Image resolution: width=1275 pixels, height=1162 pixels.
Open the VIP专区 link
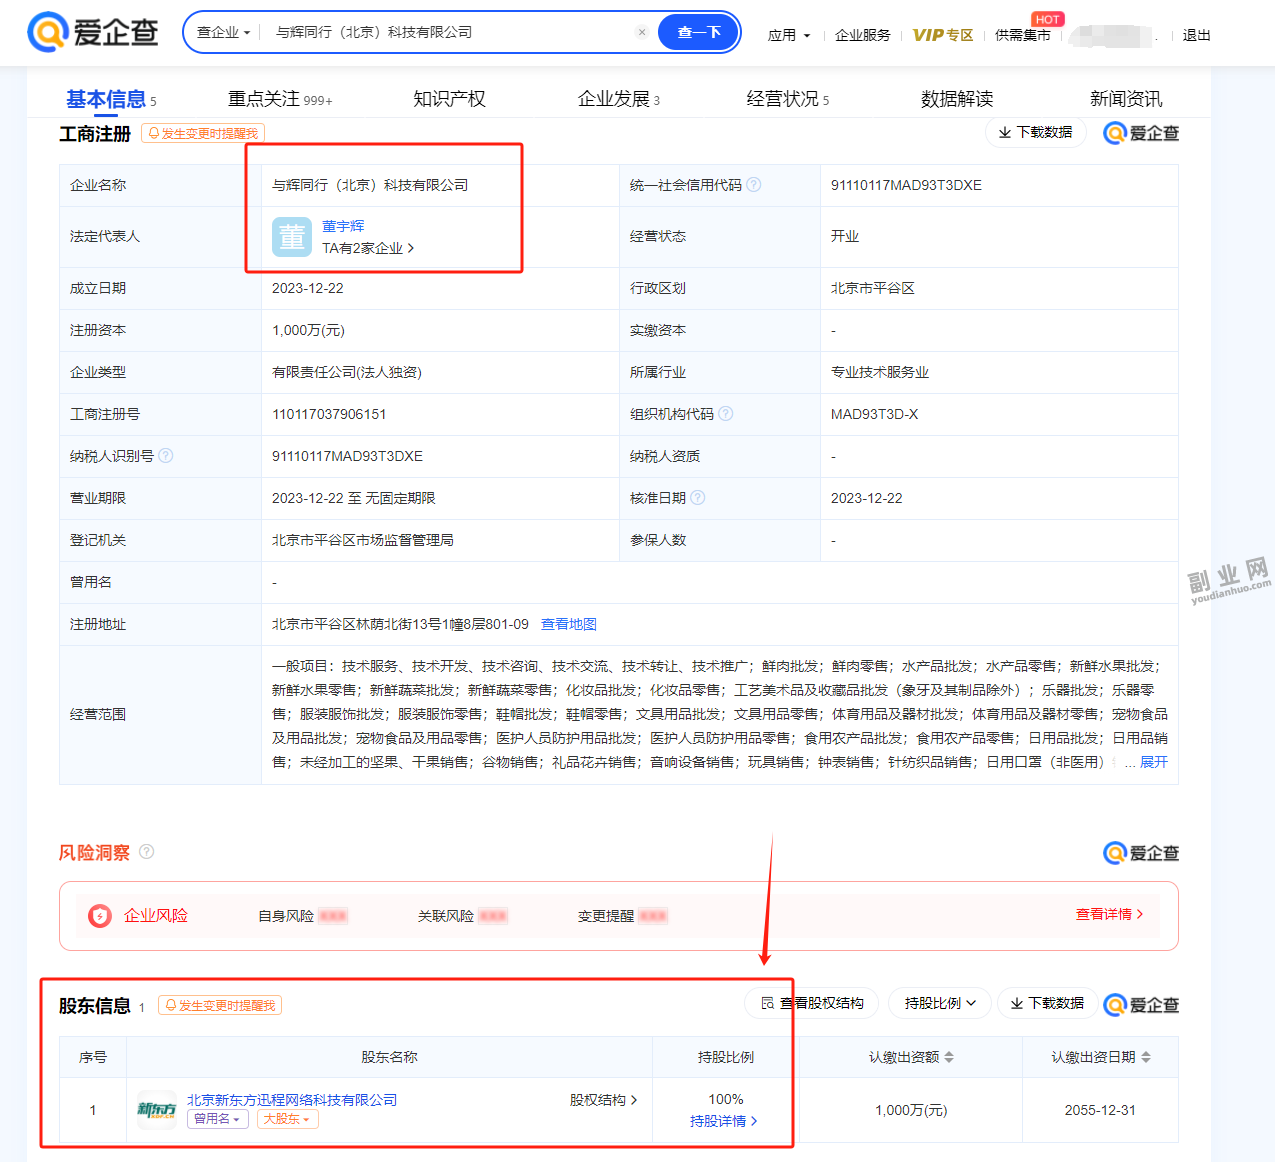point(943,35)
